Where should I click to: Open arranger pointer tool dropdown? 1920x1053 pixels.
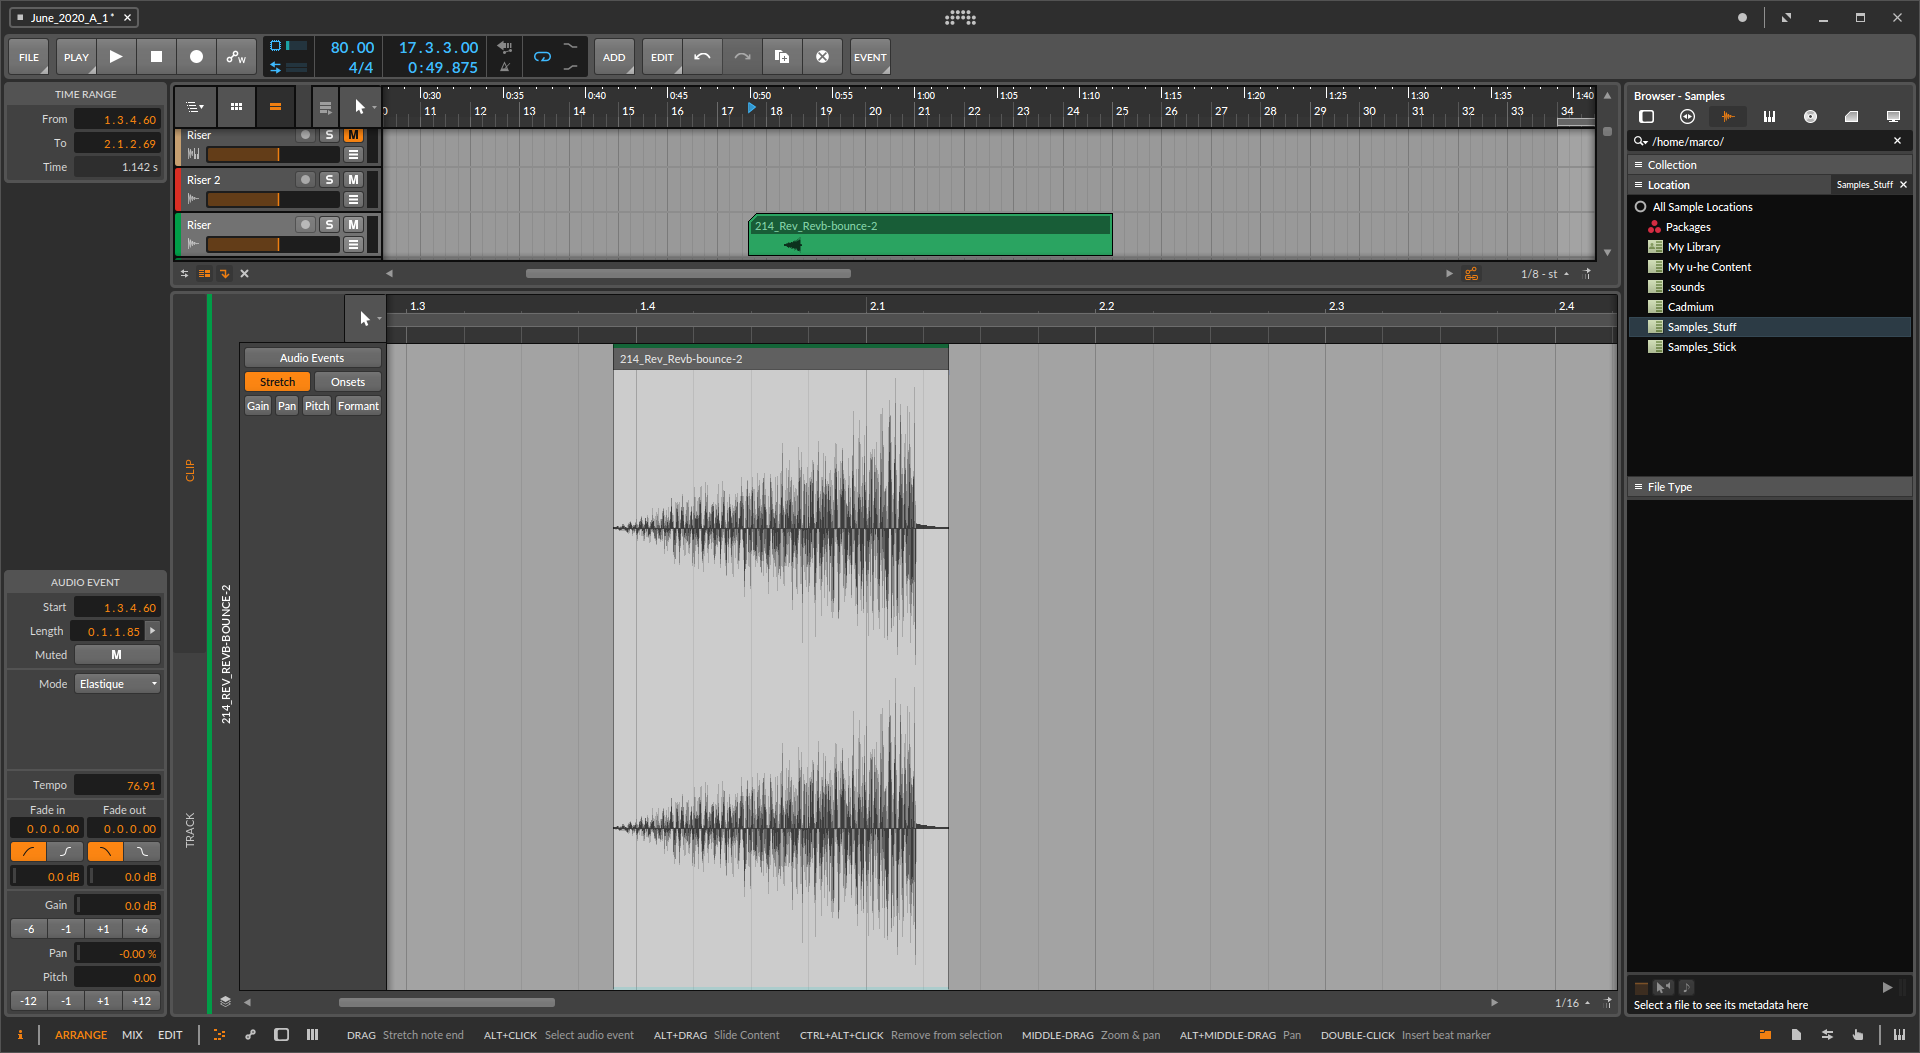pos(361,106)
